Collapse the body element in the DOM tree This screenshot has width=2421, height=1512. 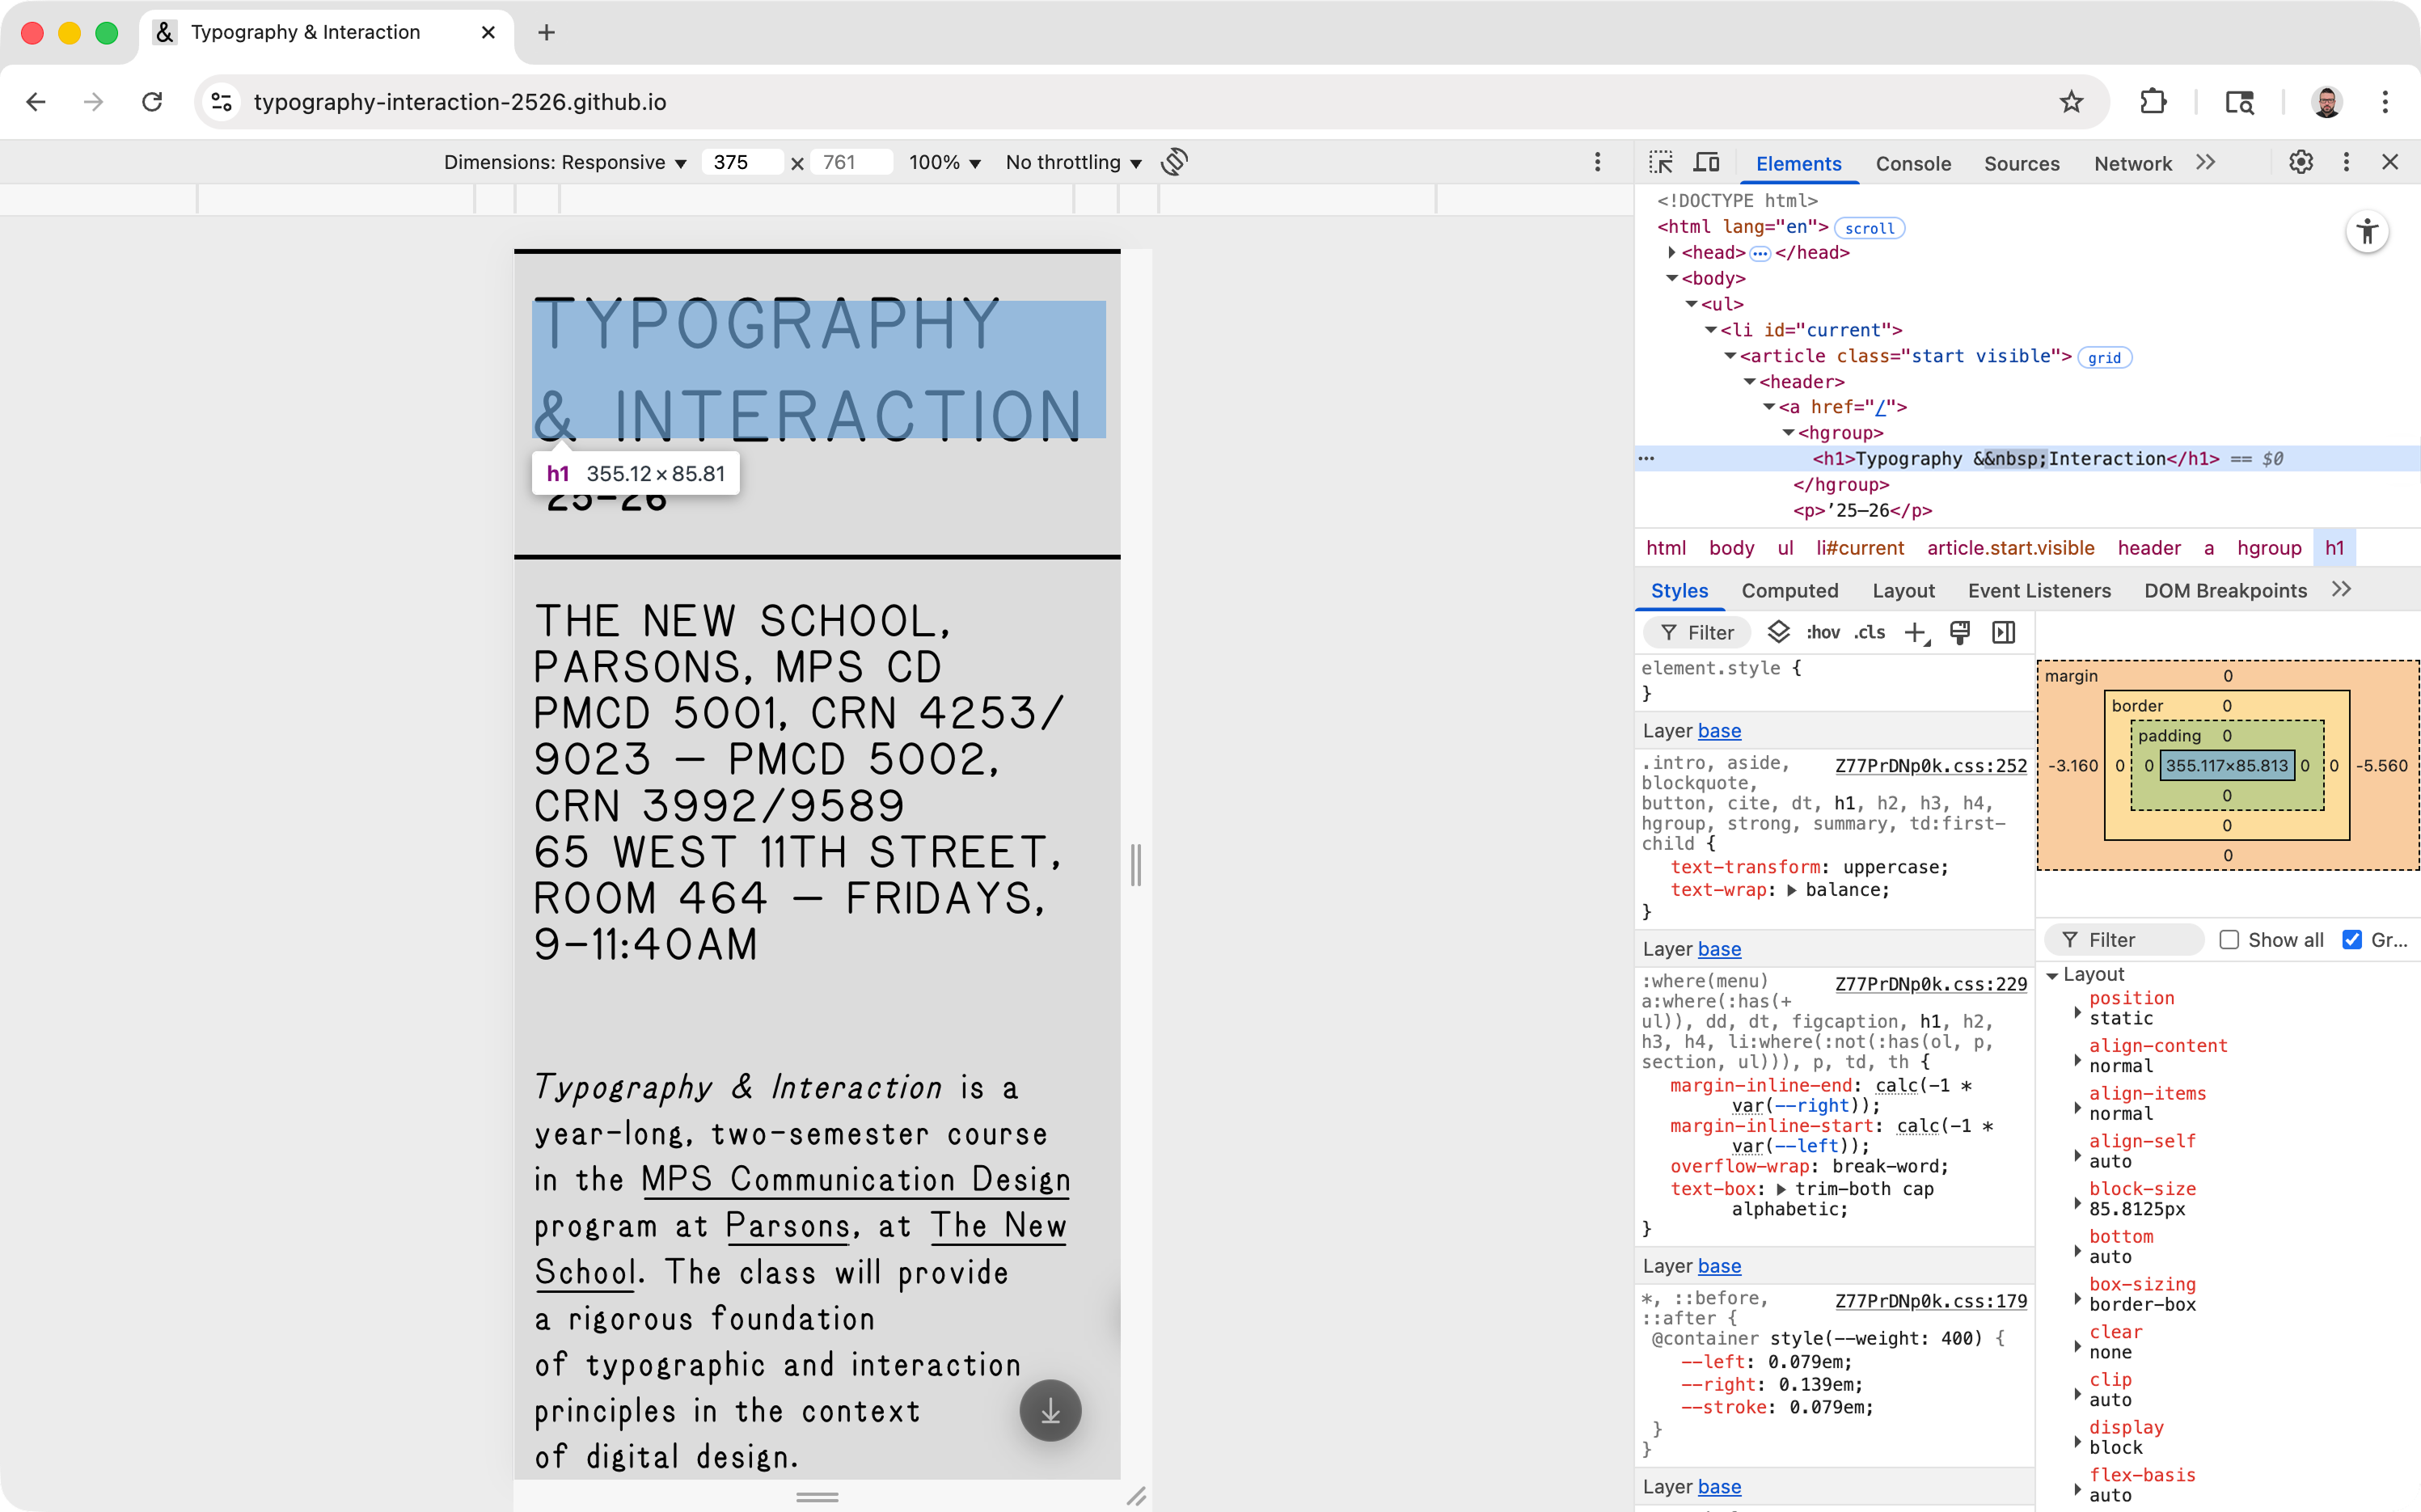click(x=1674, y=278)
